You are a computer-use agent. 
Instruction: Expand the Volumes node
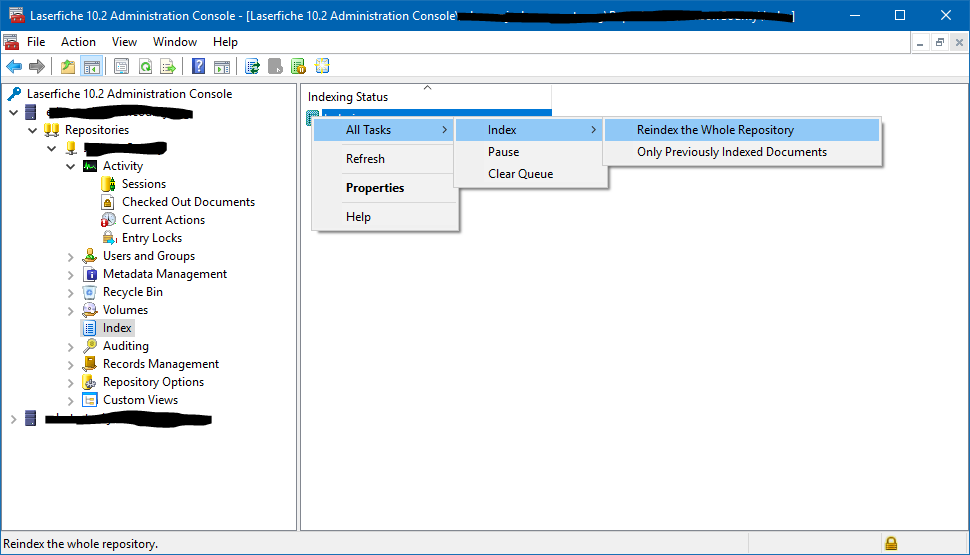(71, 311)
